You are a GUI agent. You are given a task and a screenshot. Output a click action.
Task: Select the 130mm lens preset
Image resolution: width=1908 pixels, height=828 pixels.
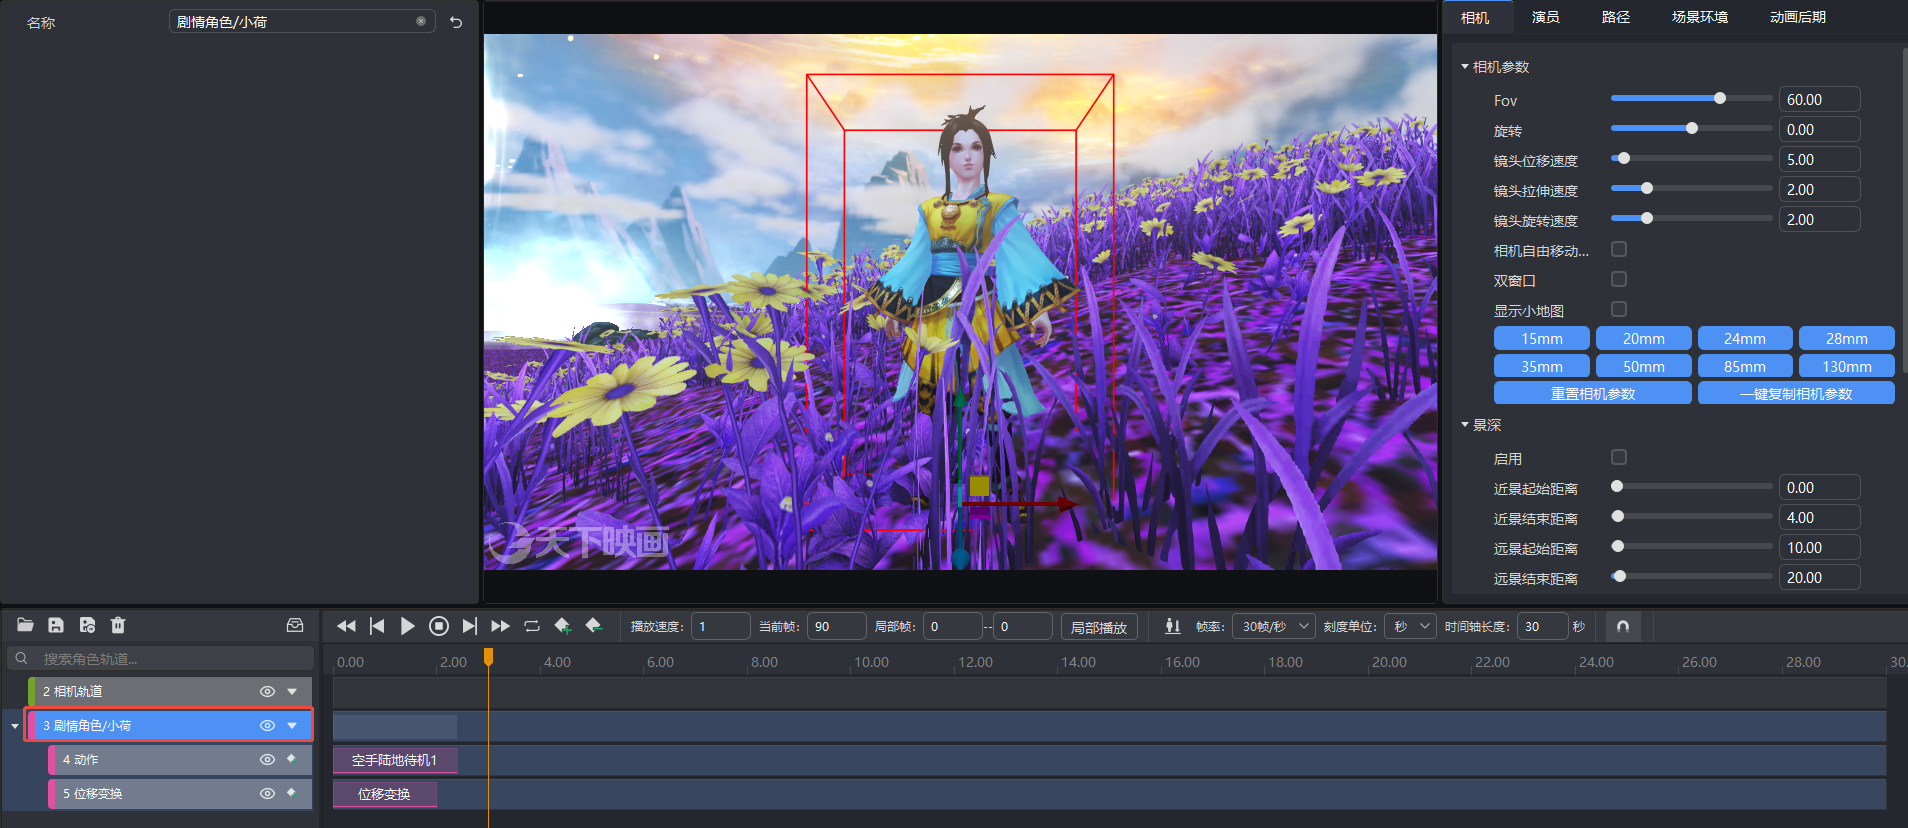coord(1847,366)
